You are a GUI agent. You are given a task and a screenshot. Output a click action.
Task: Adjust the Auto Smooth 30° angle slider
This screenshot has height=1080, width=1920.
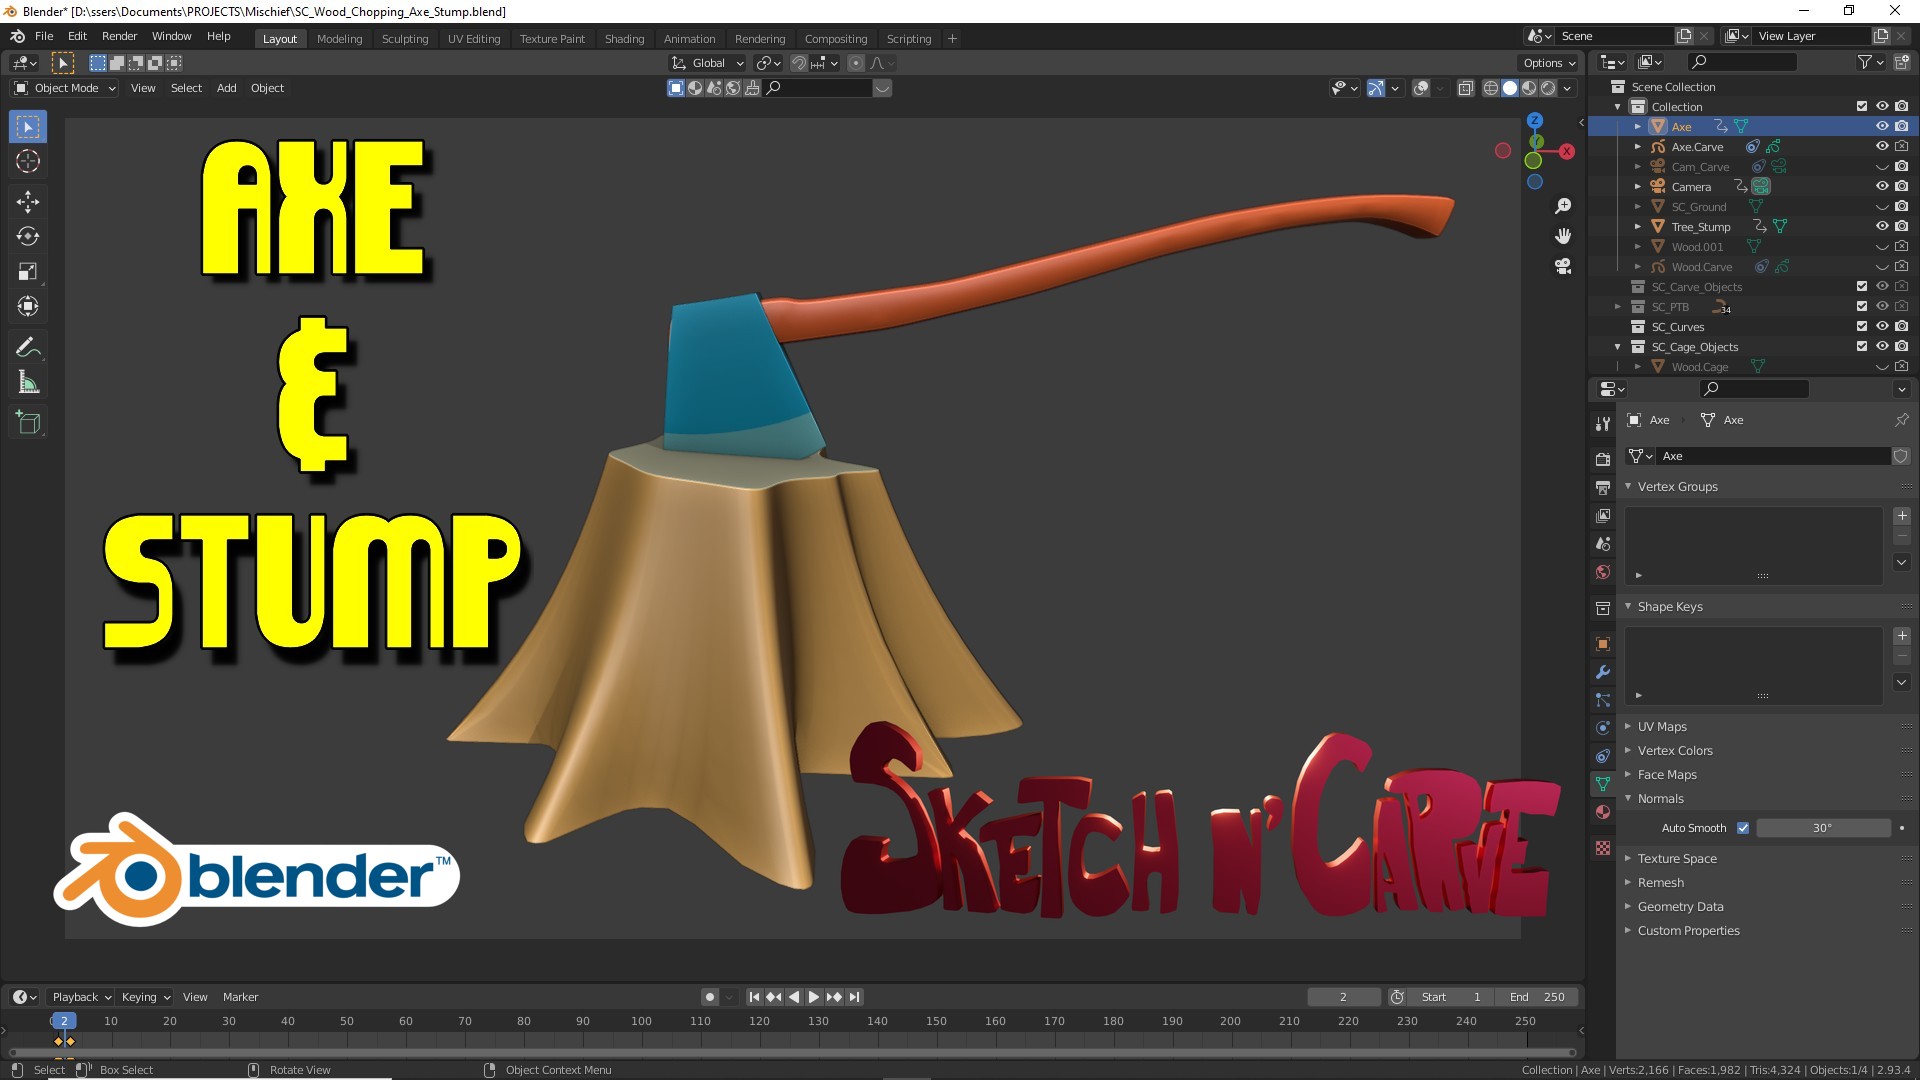(x=1823, y=828)
